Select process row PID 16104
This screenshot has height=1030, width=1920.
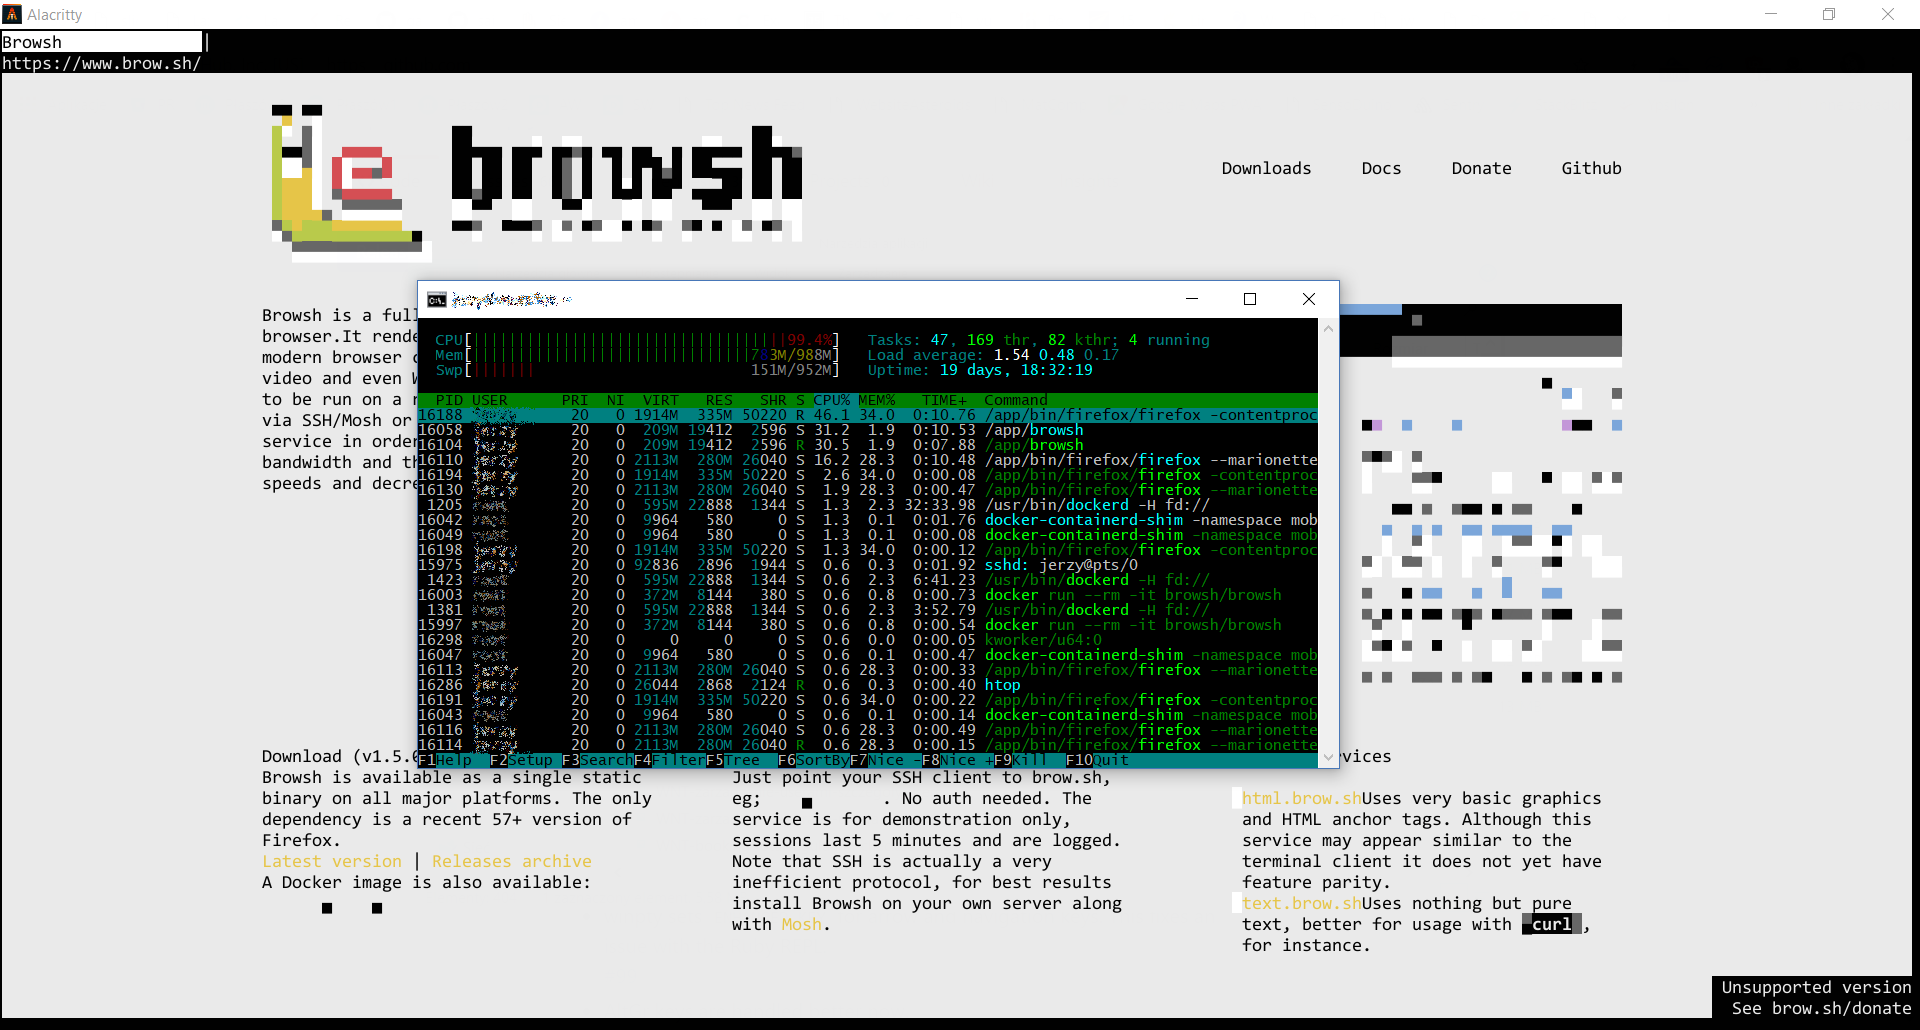tap(868, 445)
